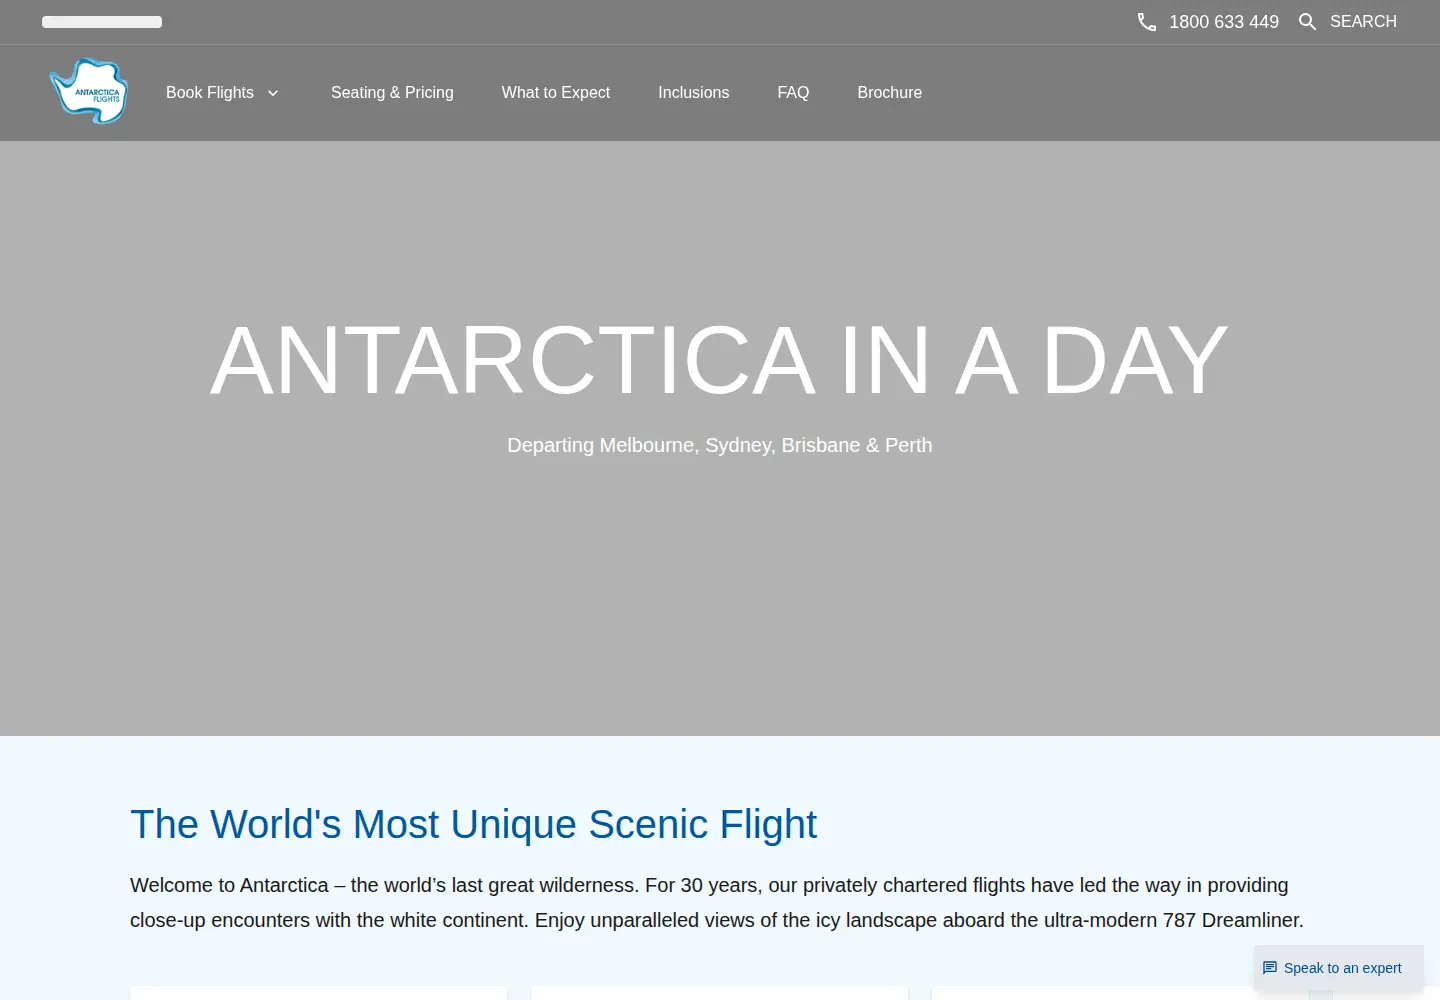Image resolution: width=1440 pixels, height=1000 pixels.
Task: Click the phone icon beside 1800 633 449
Action: 1147,22
